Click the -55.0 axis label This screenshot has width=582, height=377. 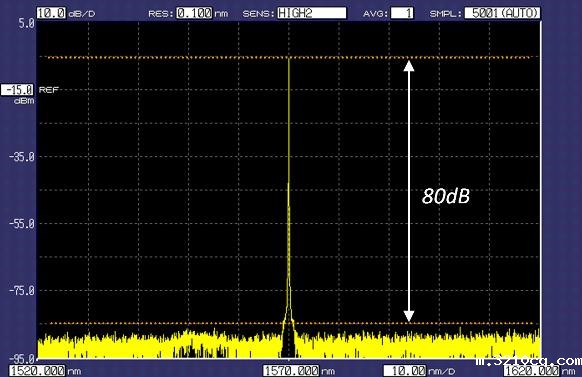point(22,224)
